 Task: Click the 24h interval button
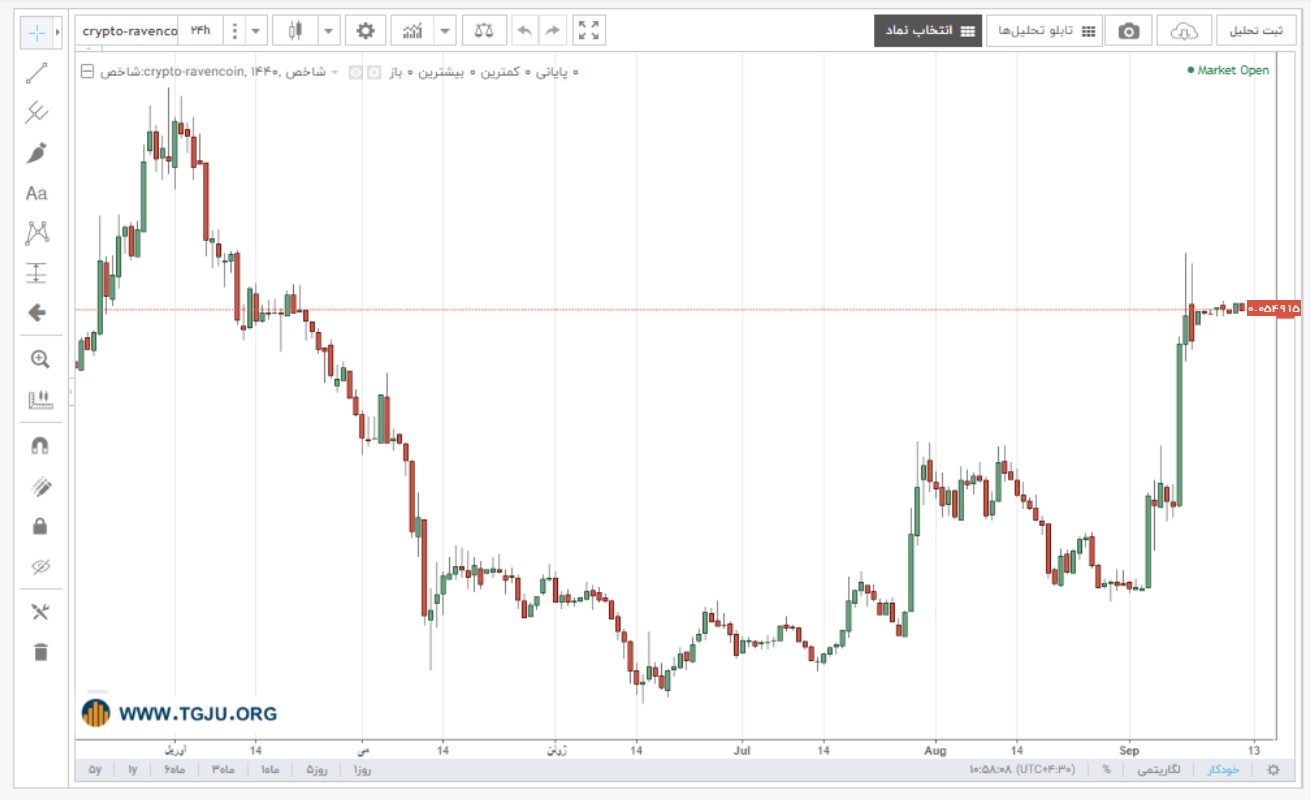(200, 31)
